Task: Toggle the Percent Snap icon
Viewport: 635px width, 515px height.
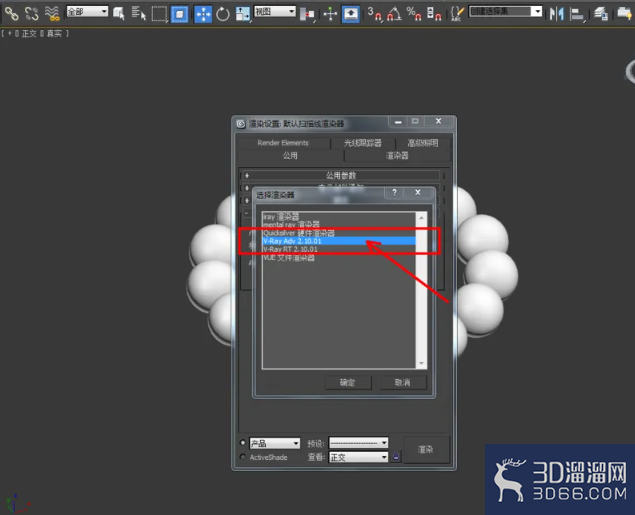Action: (414, 14)
